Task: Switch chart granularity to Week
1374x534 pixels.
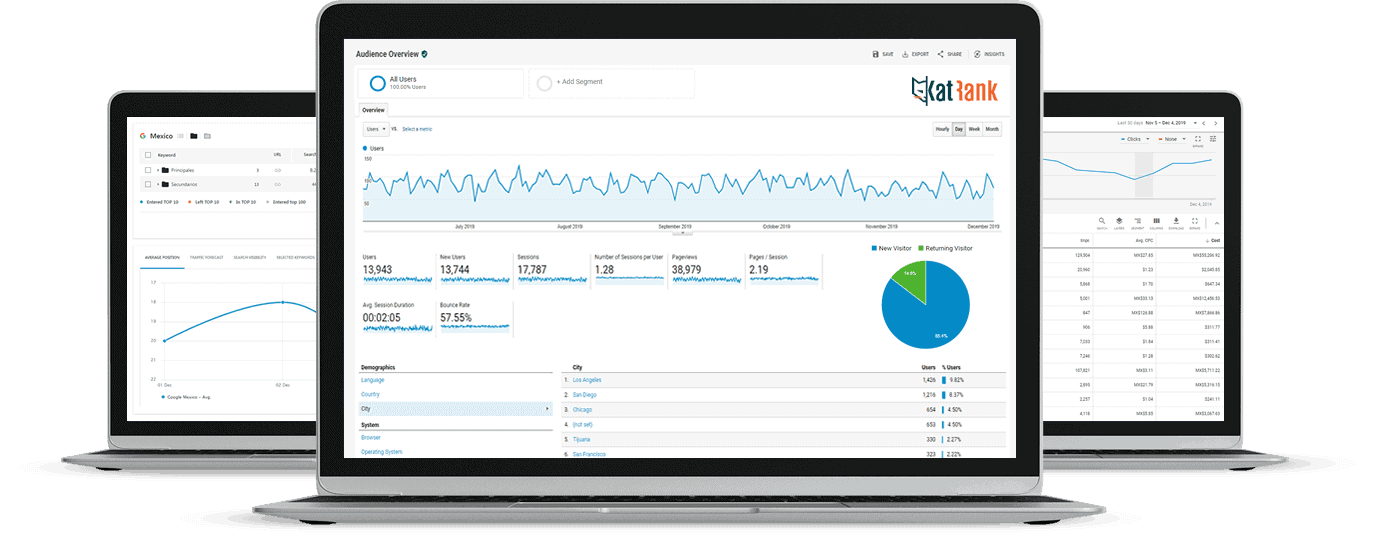Action: (x=974, y=129)
